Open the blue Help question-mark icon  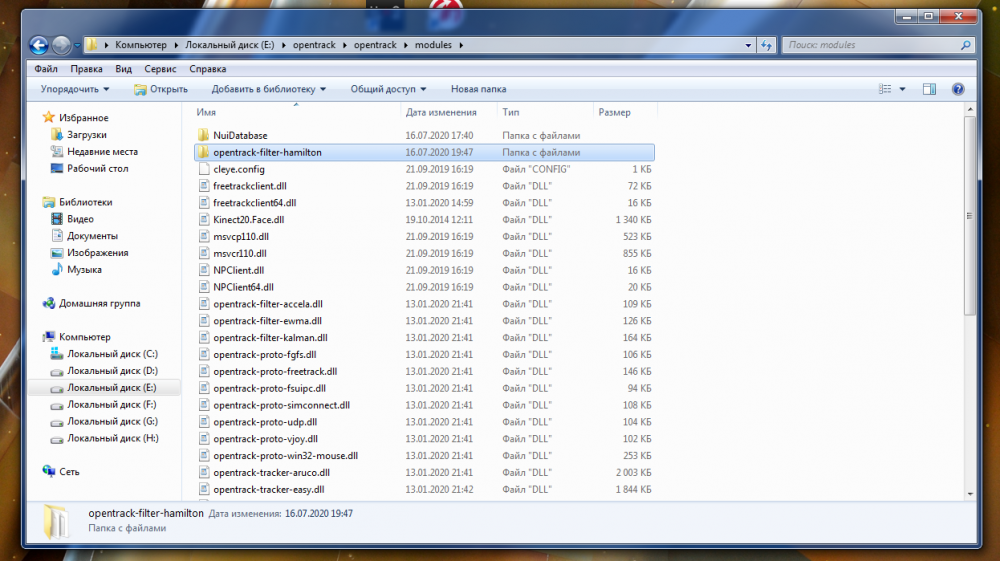[x=958, y=89]
